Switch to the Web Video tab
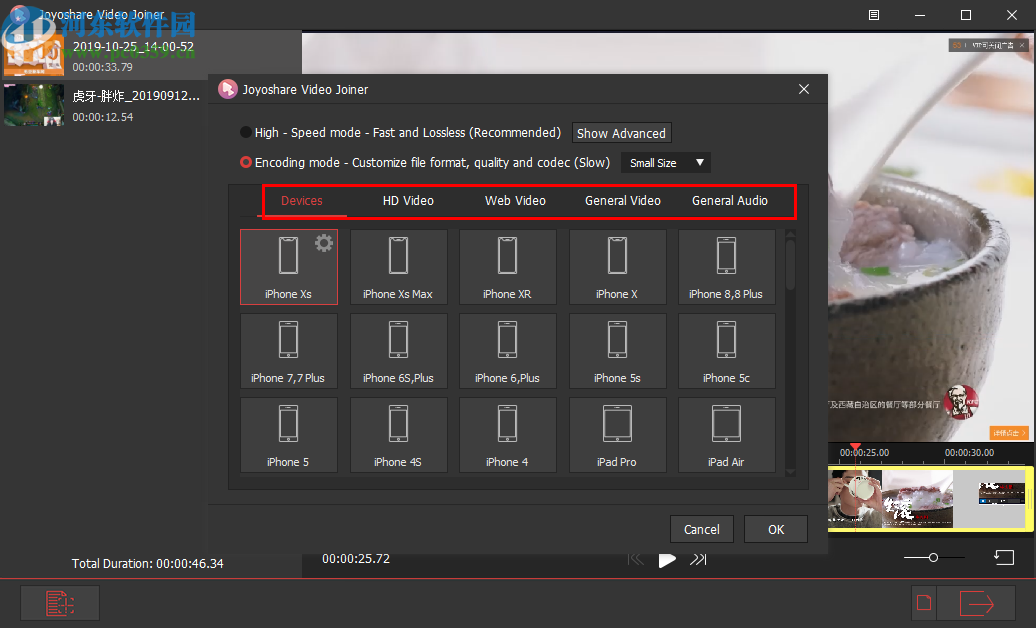1036x628 pixels. [x=514, y=200]
